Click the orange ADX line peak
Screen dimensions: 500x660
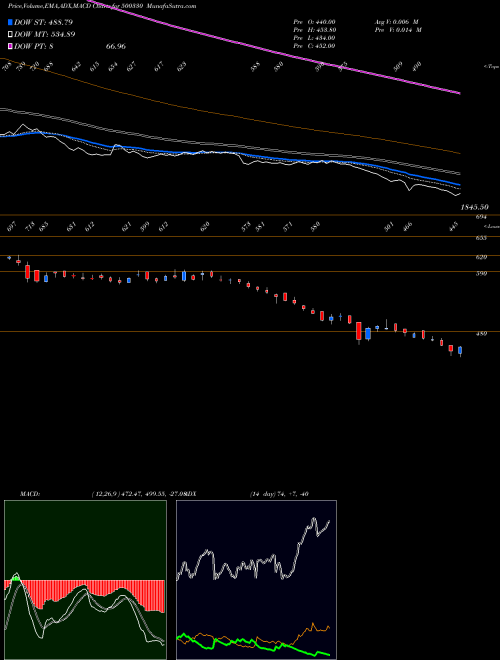coord(313,623)
